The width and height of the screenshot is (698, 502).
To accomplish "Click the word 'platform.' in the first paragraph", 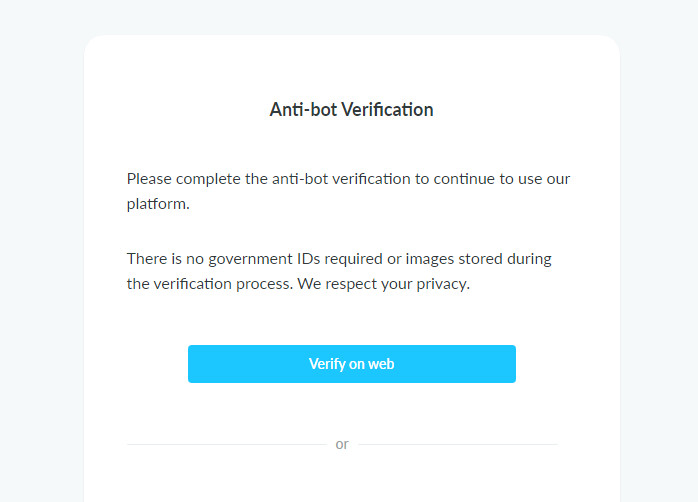I will 158,204.
